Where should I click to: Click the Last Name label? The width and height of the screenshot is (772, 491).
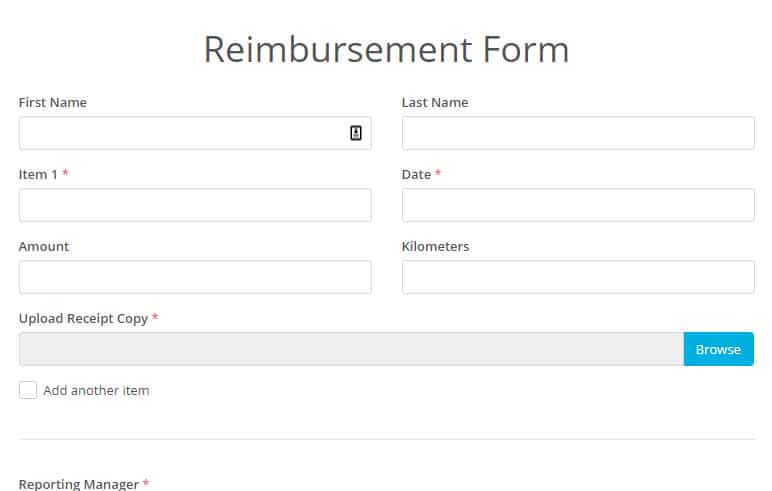coord(435,102)
